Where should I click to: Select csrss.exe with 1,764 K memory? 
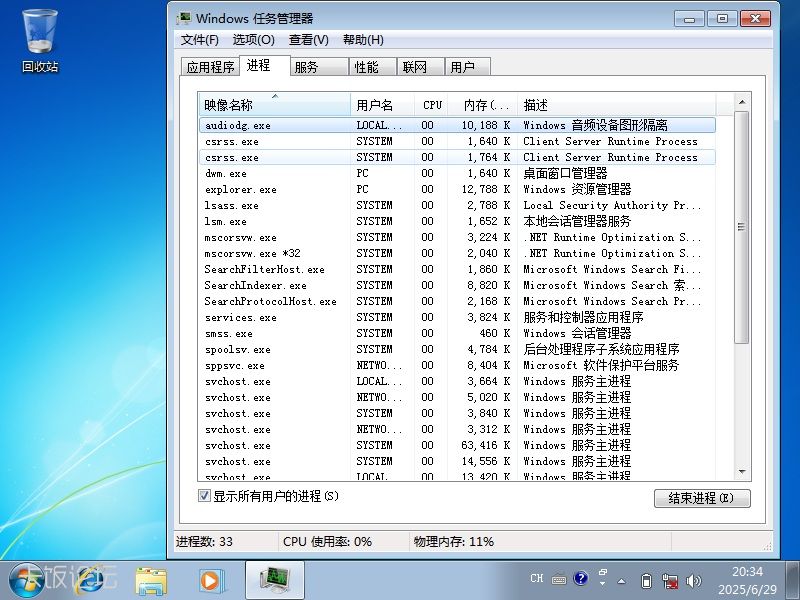[x=457, y=157]
